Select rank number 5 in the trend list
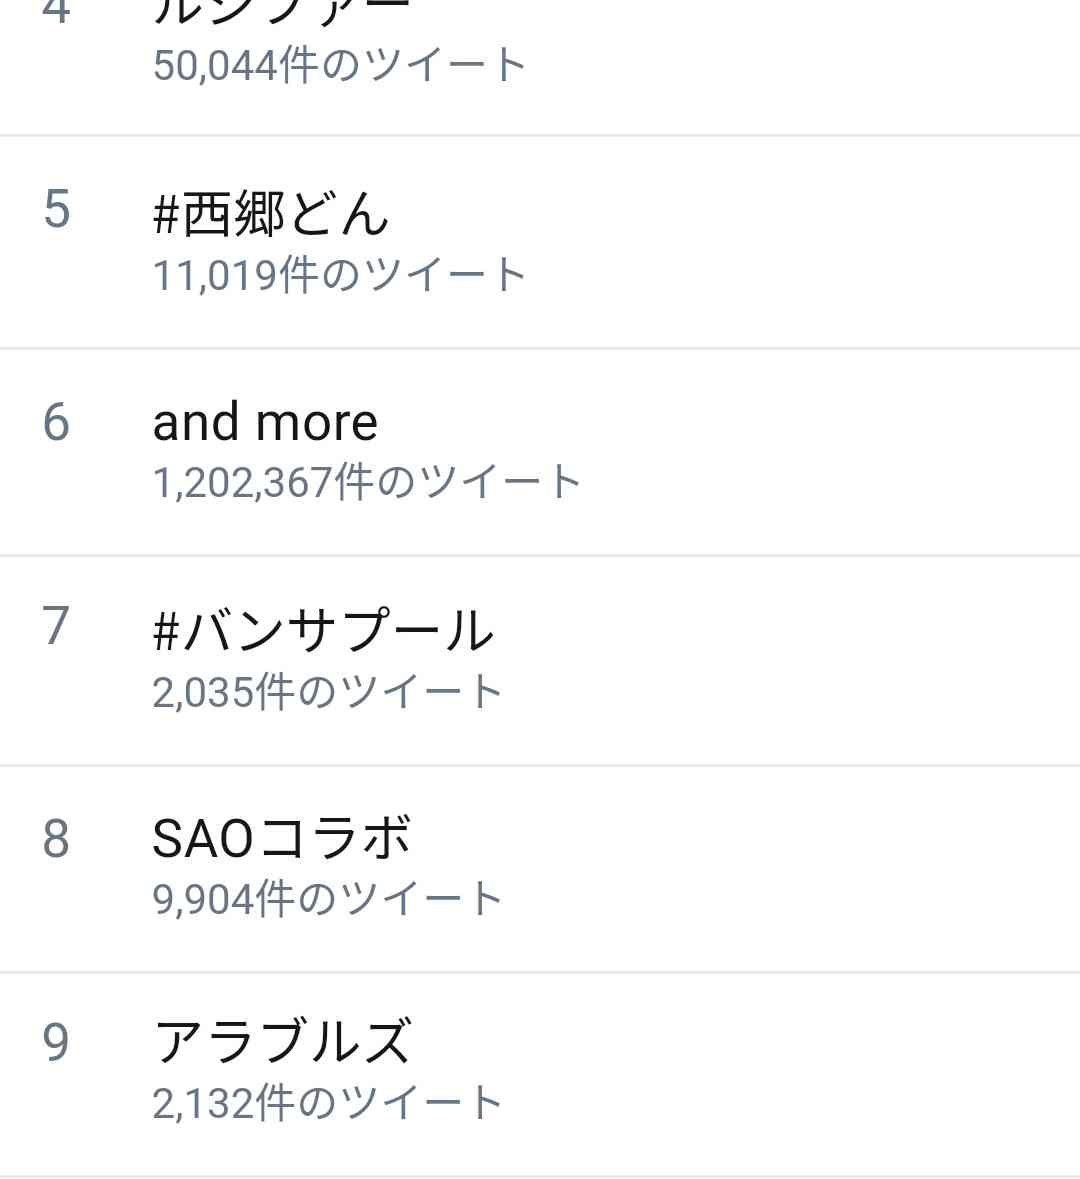Image resolution: width=1080 pixels, height=1179 pixels. tap(56, 209)
